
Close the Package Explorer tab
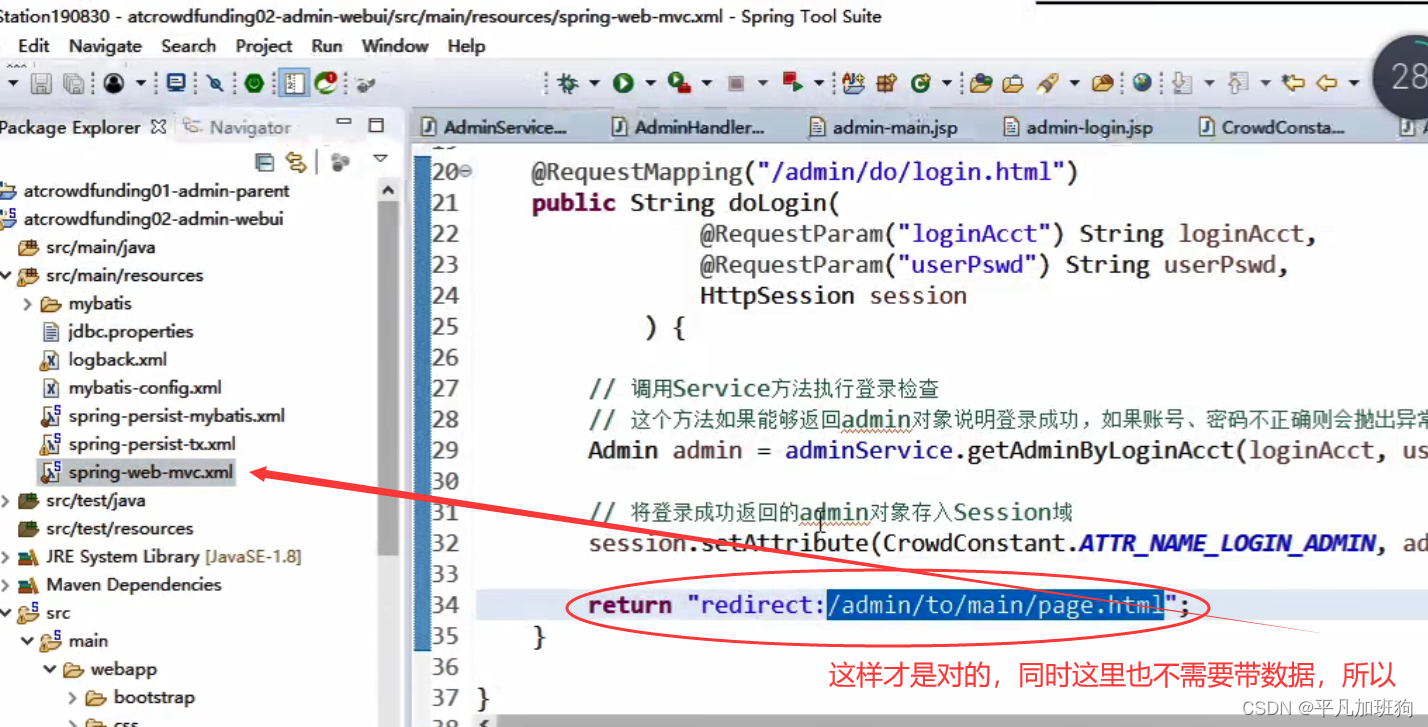158,127
